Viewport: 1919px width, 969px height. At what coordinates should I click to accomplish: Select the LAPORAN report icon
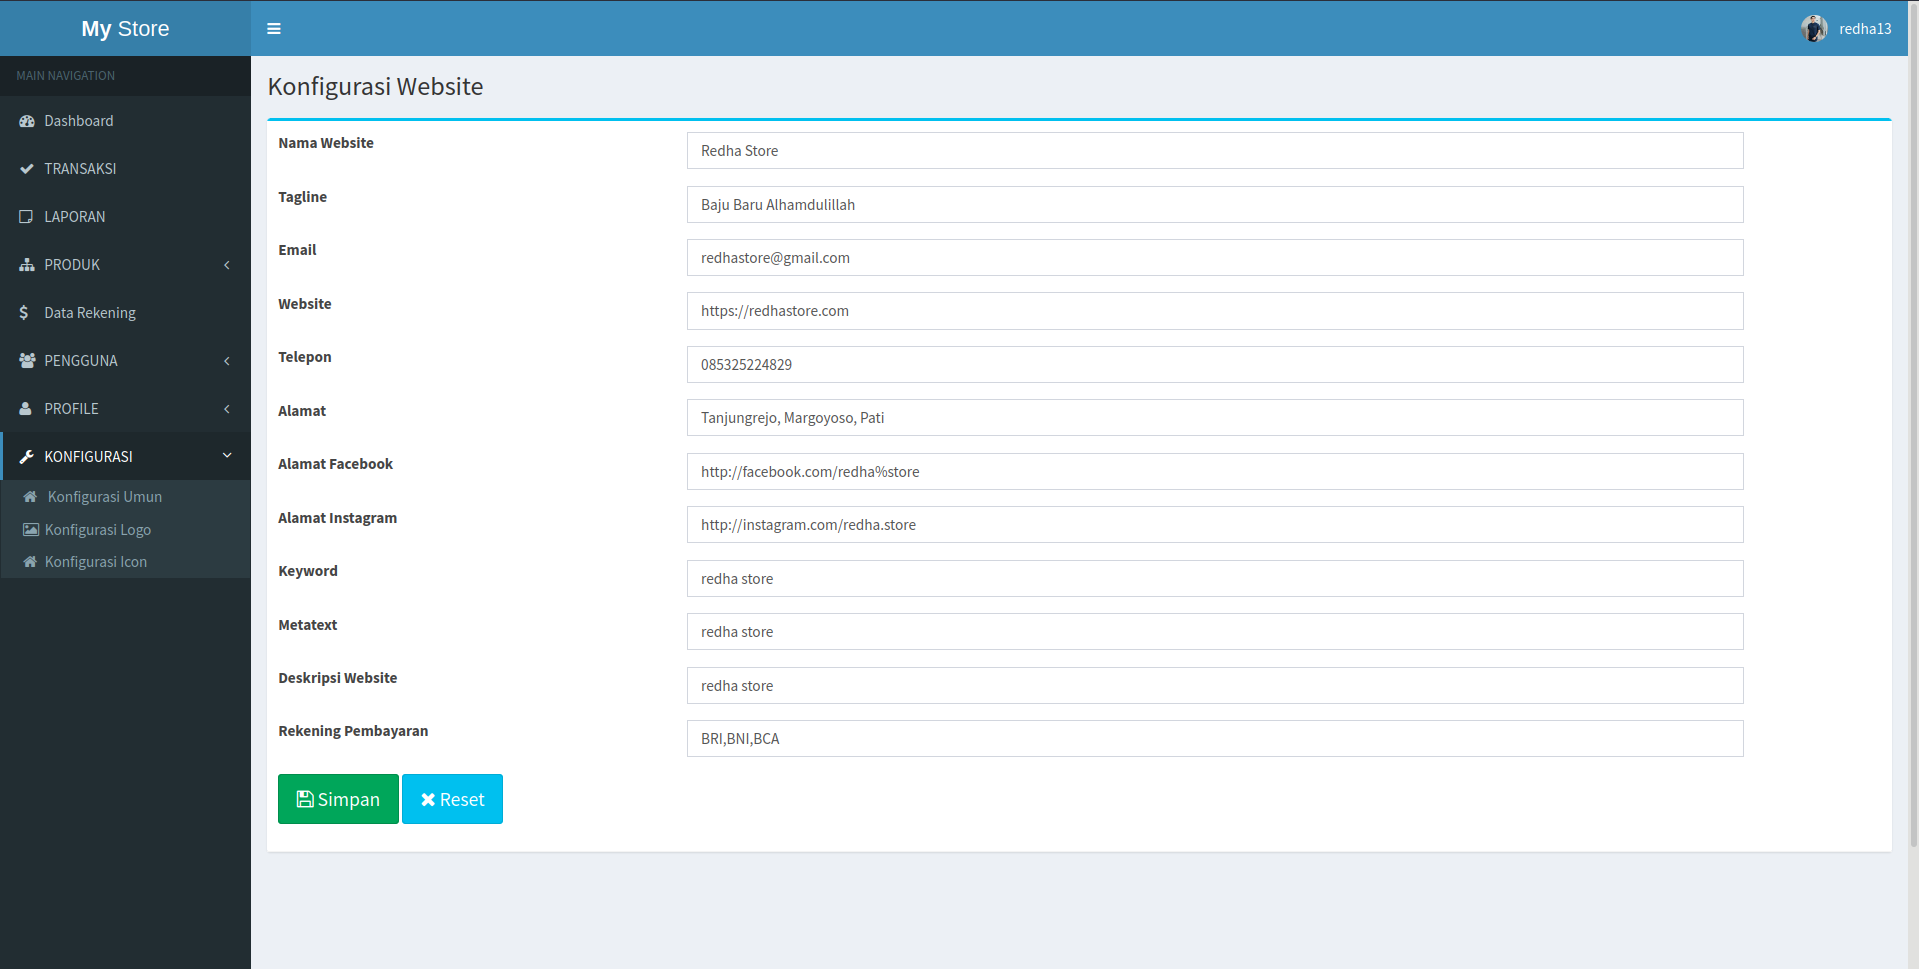click(x=27, y=216)
